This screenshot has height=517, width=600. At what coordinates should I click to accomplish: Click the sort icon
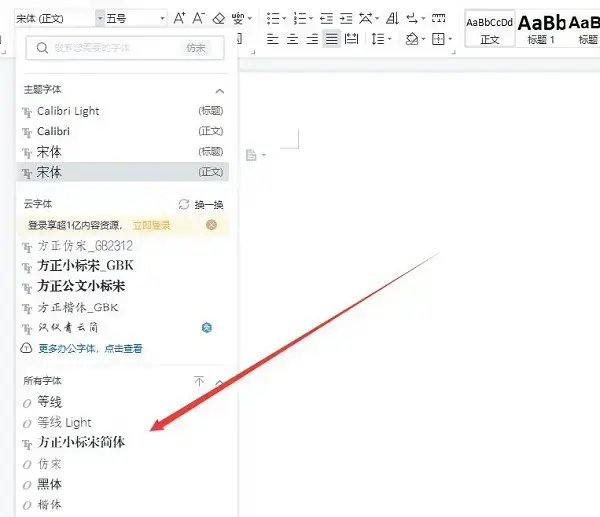click(393, 18)
